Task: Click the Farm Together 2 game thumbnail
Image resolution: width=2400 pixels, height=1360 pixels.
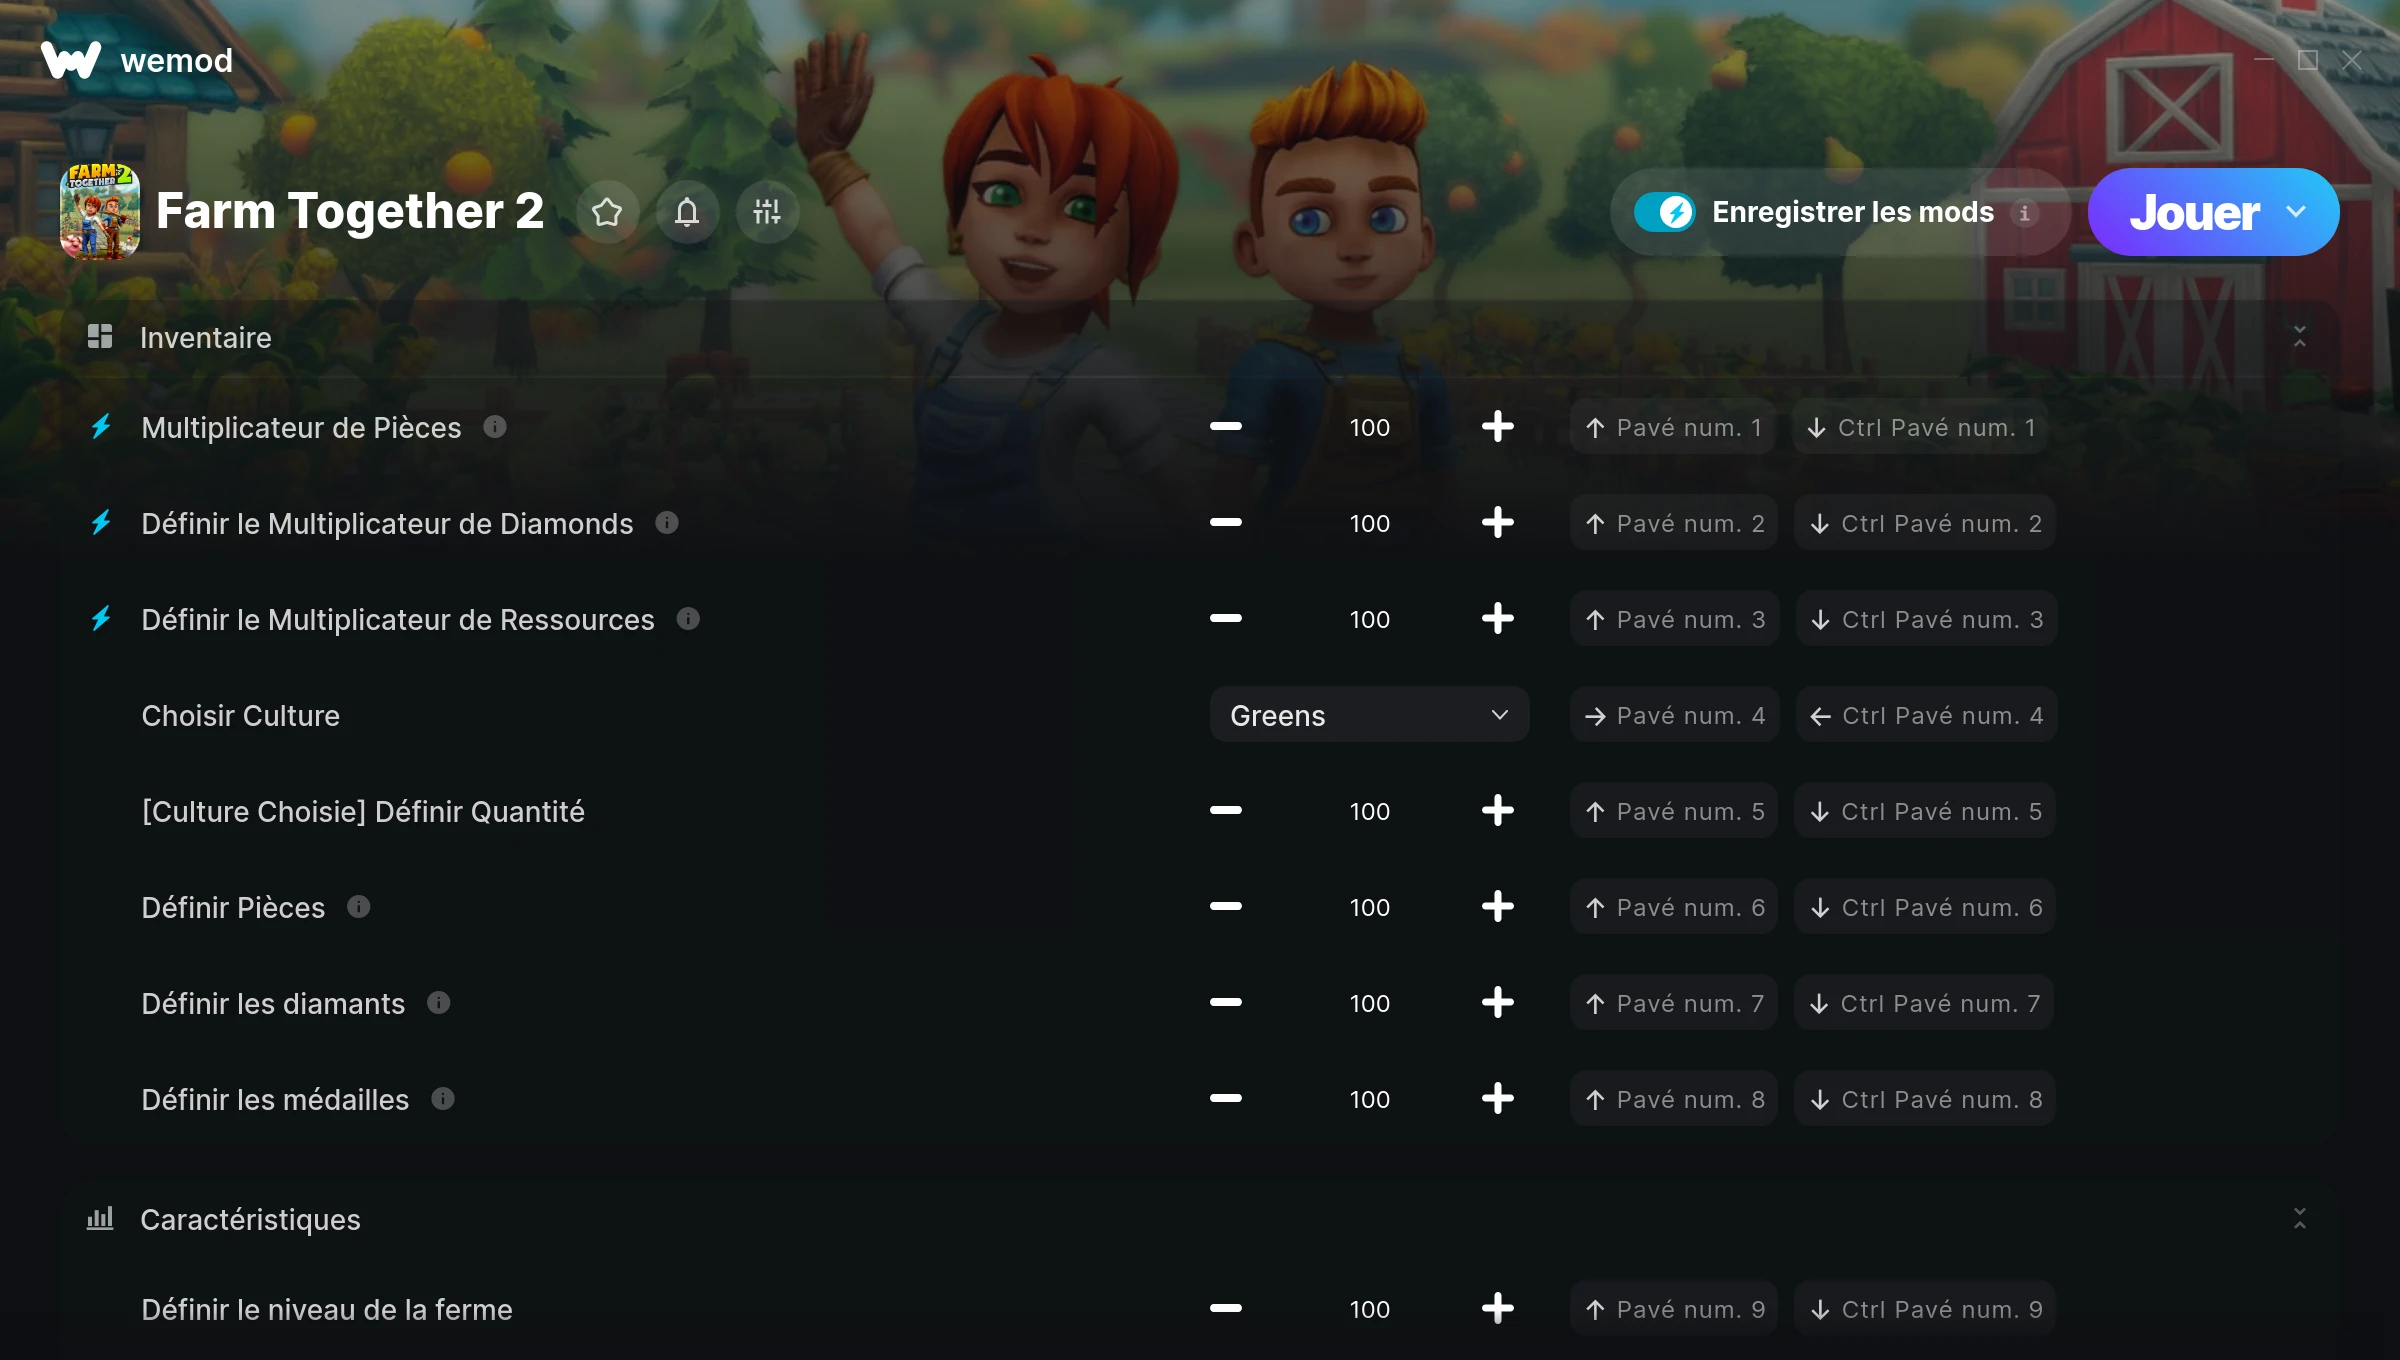Action: 100,212
